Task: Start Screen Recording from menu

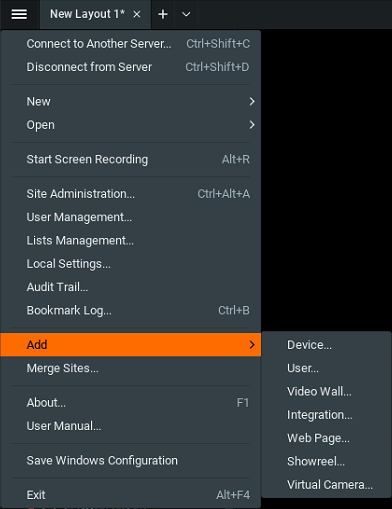Action: (131, 159)
